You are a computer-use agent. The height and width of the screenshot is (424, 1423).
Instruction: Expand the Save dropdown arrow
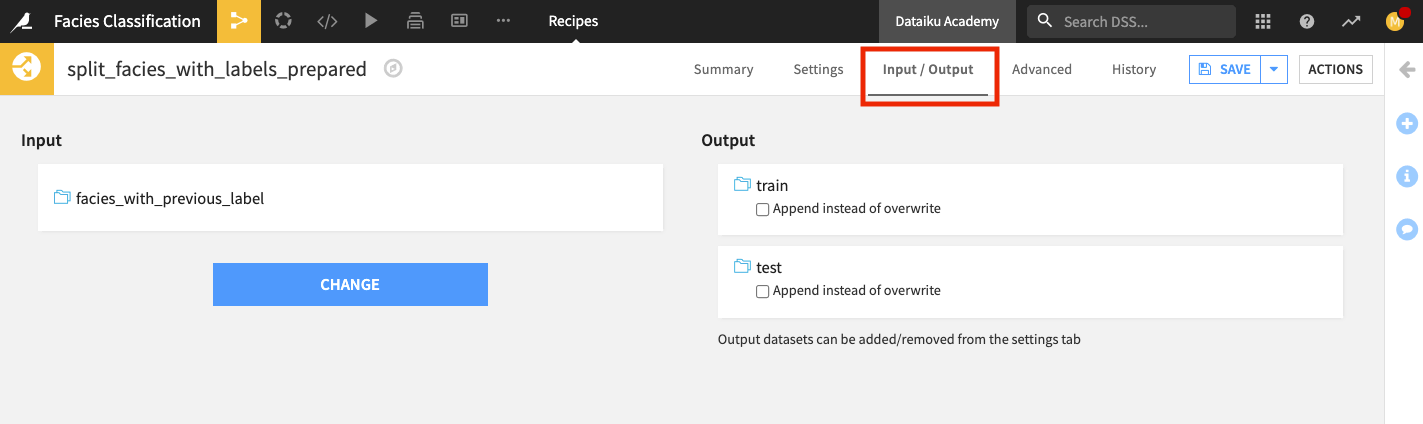pyautogui.click(x=1274, y=69)
